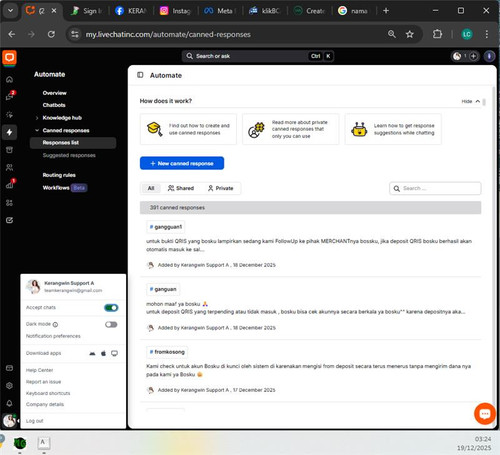The width and height of the screenshot is (500, 455).
Task: Open Chrome three-dot menu
Action: click(487, 34)
